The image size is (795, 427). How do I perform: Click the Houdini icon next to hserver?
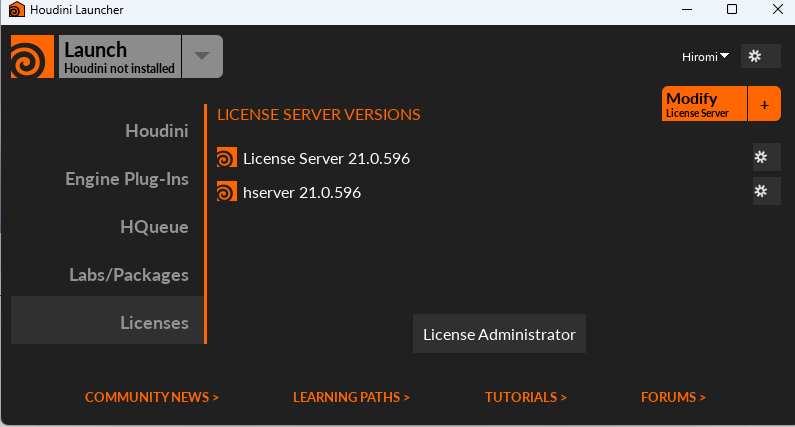coord(227,192)
